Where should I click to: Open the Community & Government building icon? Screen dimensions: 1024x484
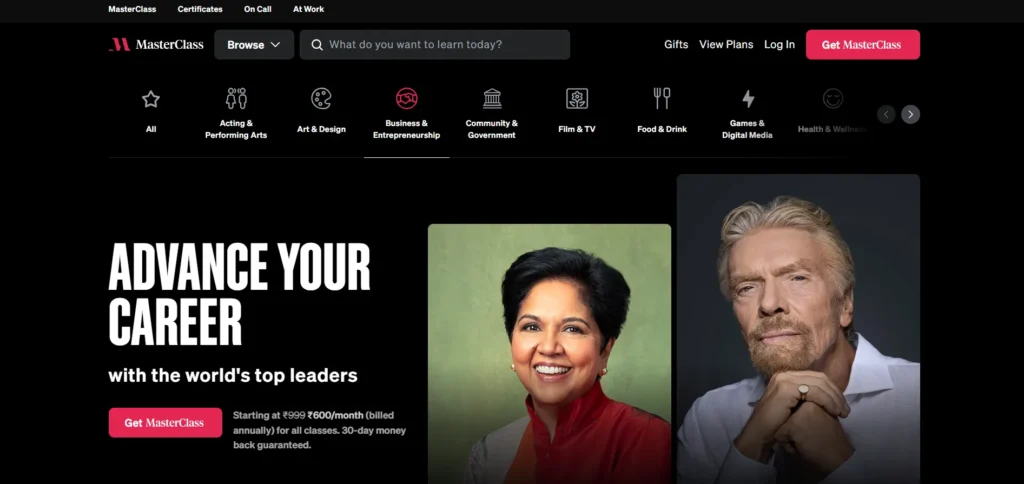[x=492, y=99]
